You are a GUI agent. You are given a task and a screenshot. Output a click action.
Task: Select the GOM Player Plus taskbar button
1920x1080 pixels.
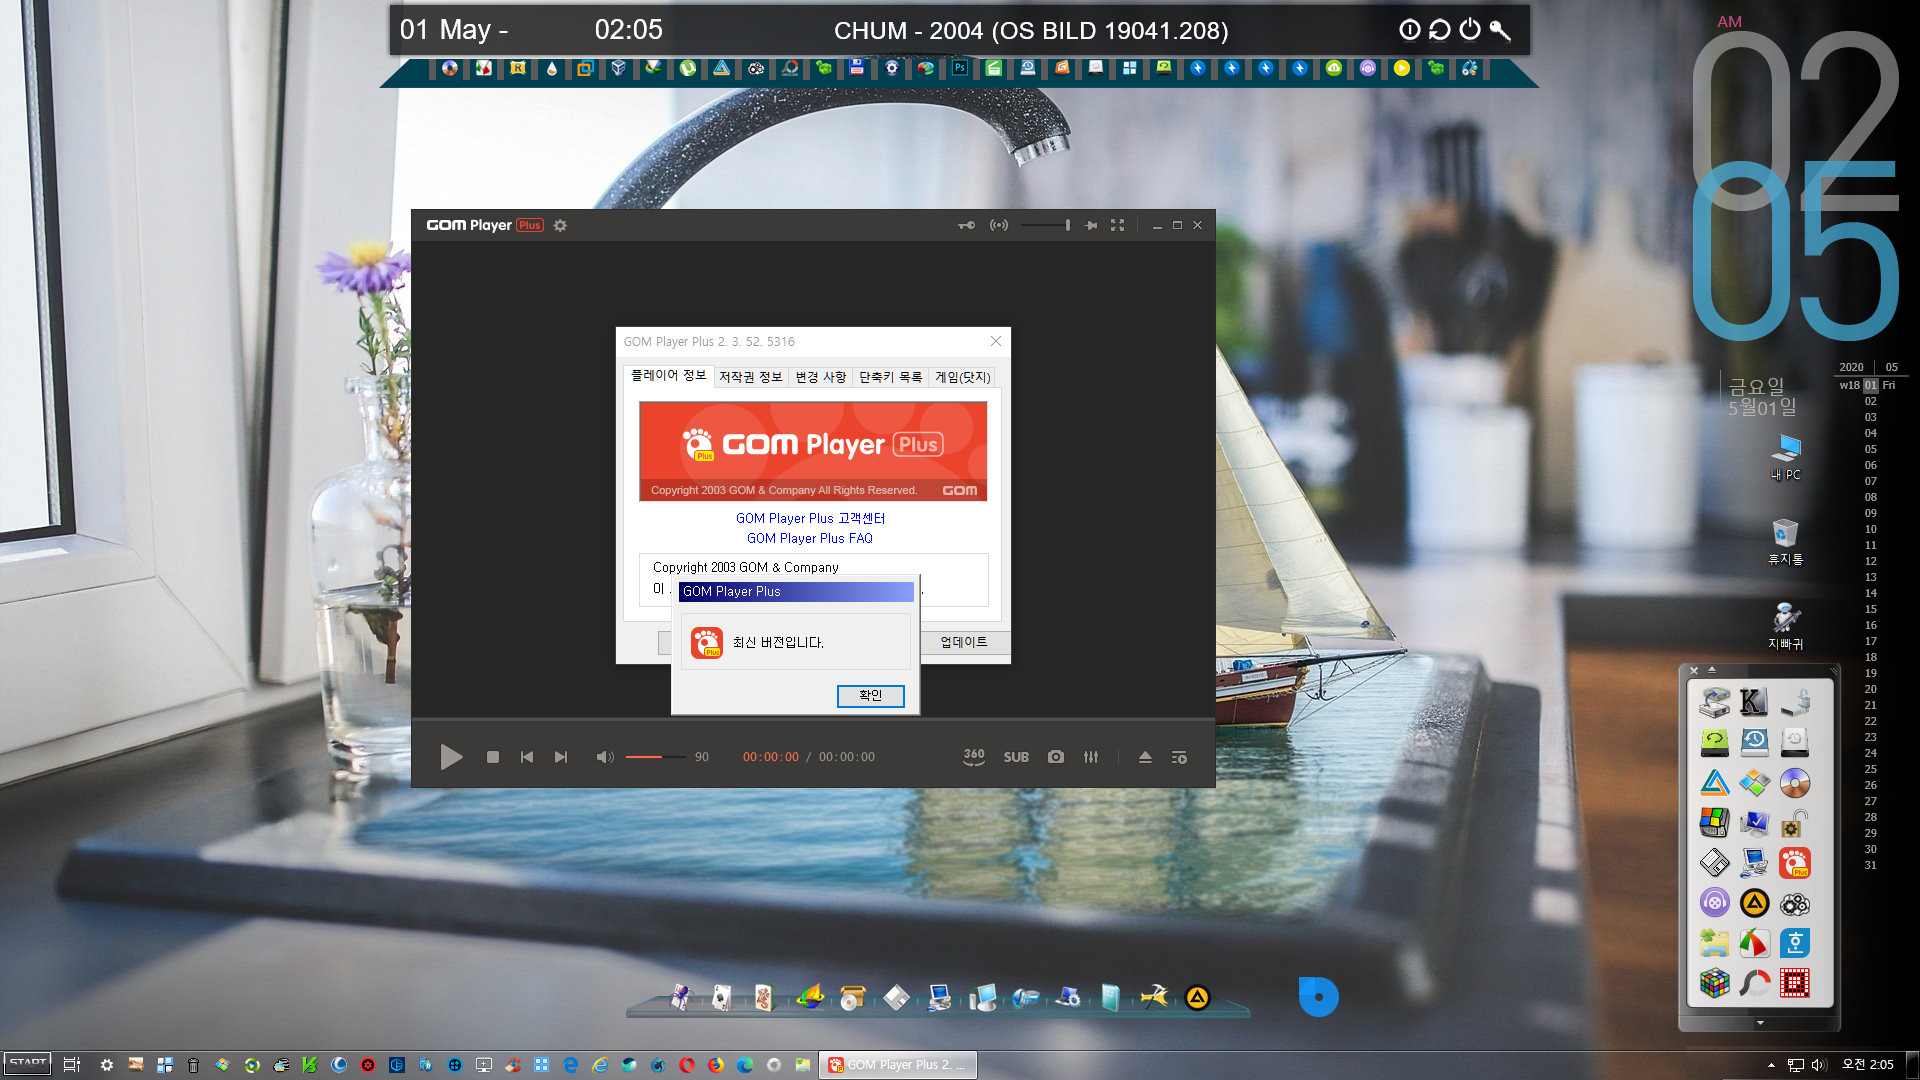click(x=898, y=1065)
